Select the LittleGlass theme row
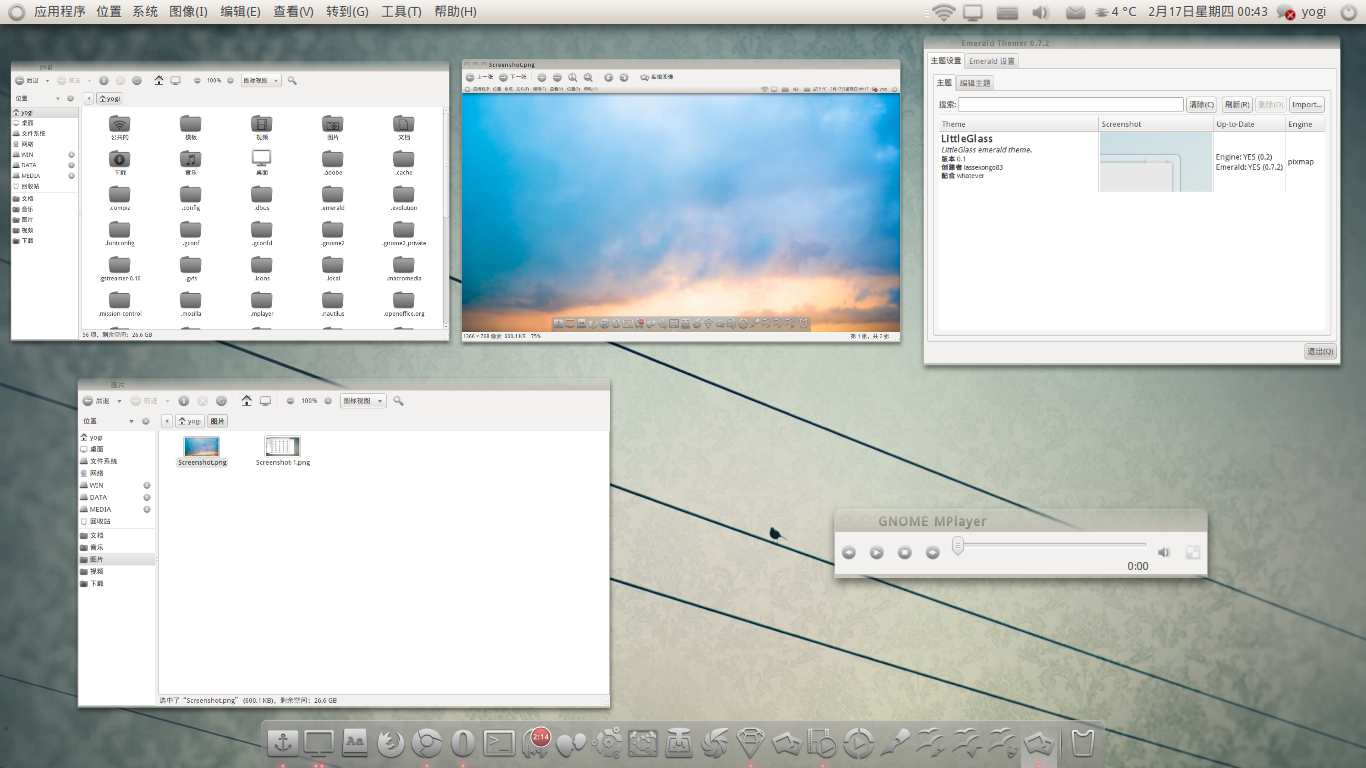 (x=1132, y=161)
